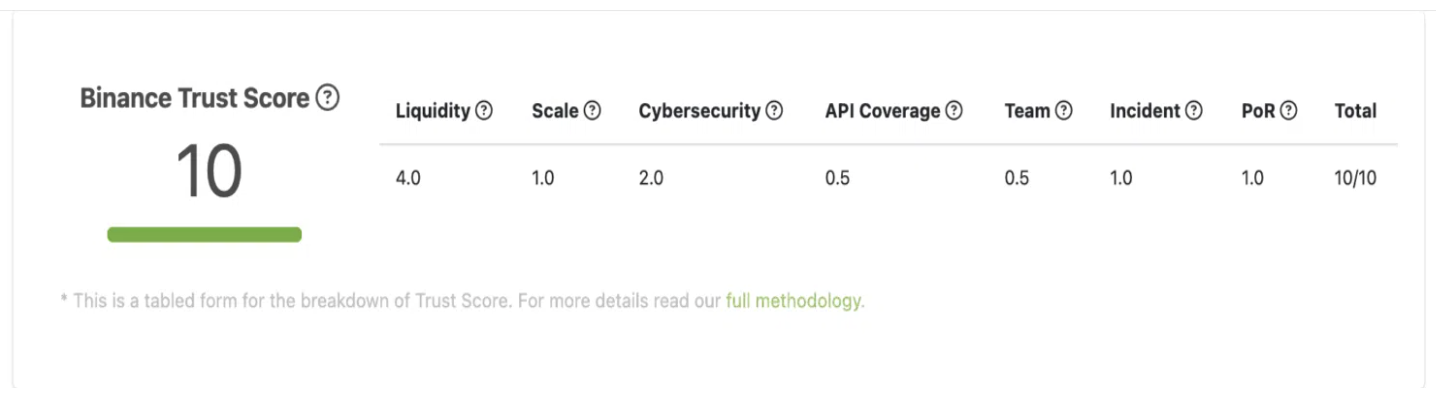Click the question mark next to Scale
The height and width of the screenshot is (414, 1436).
coord(592,111)
